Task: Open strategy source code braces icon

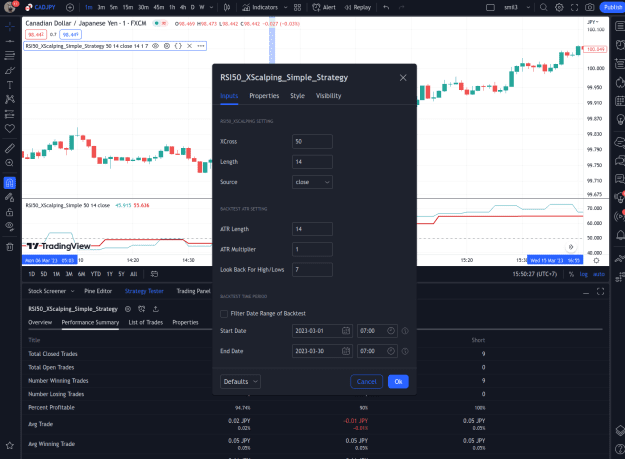Action: [178, 46]
